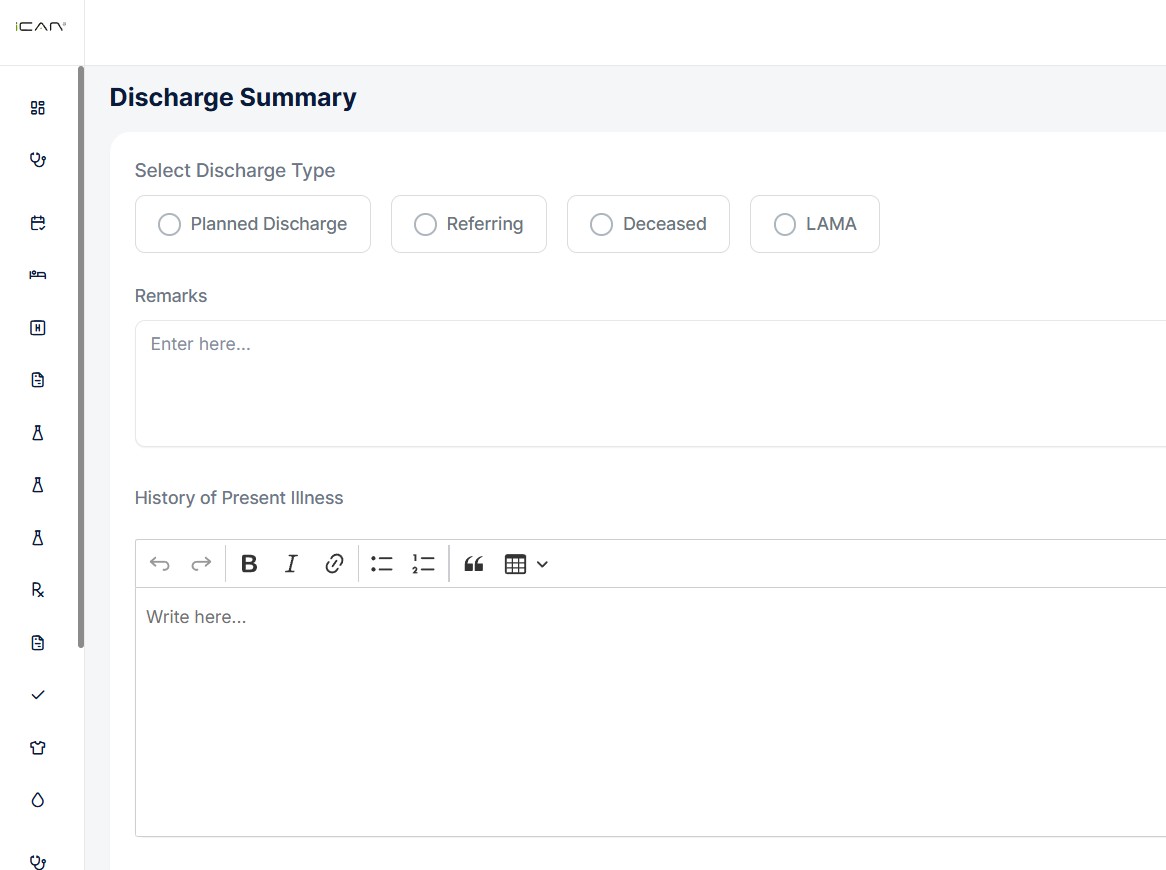Click into the Remarks text field
Image resolution: width=1166 pixels, height=870 pixels.
[x=650, y=383]
